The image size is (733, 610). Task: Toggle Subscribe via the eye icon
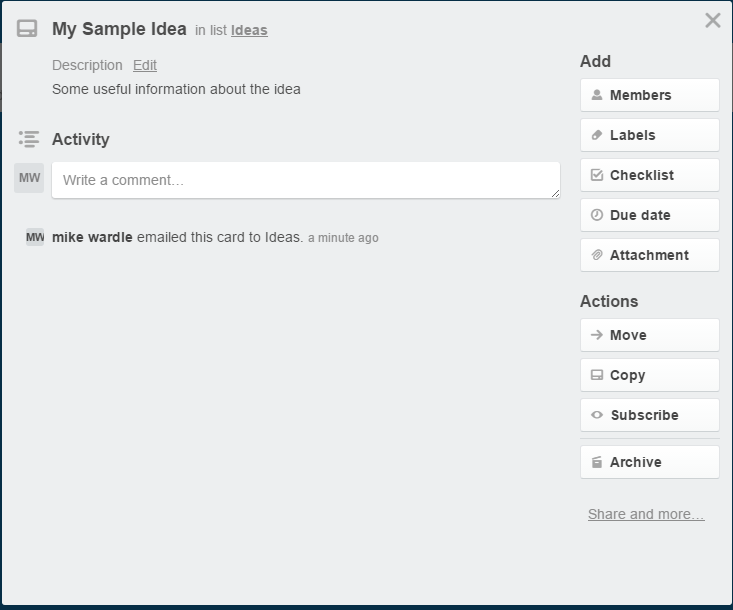596,415
